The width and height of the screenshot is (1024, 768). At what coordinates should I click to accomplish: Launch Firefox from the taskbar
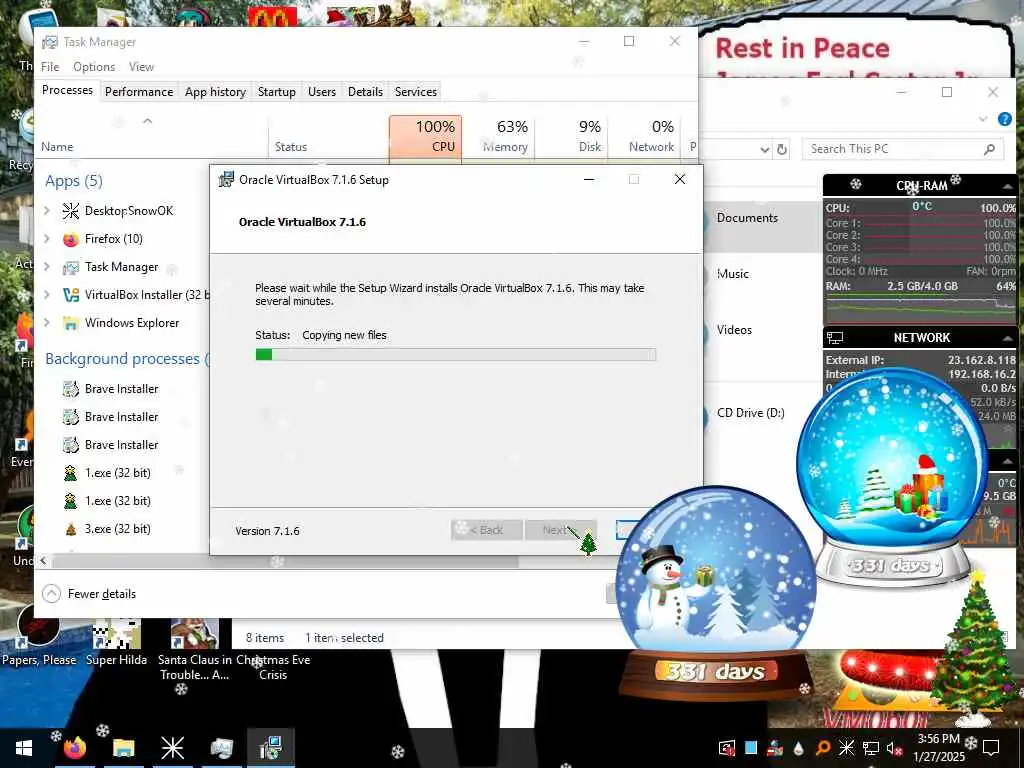(x=74, y=748)
